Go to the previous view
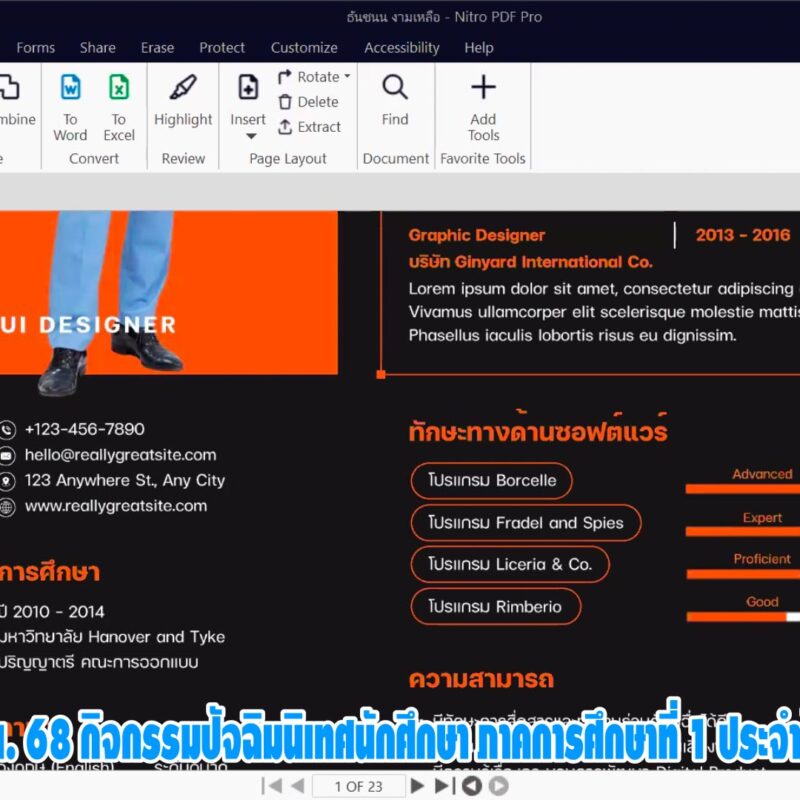This screenshot has height=800, width=800. point(471,786)
